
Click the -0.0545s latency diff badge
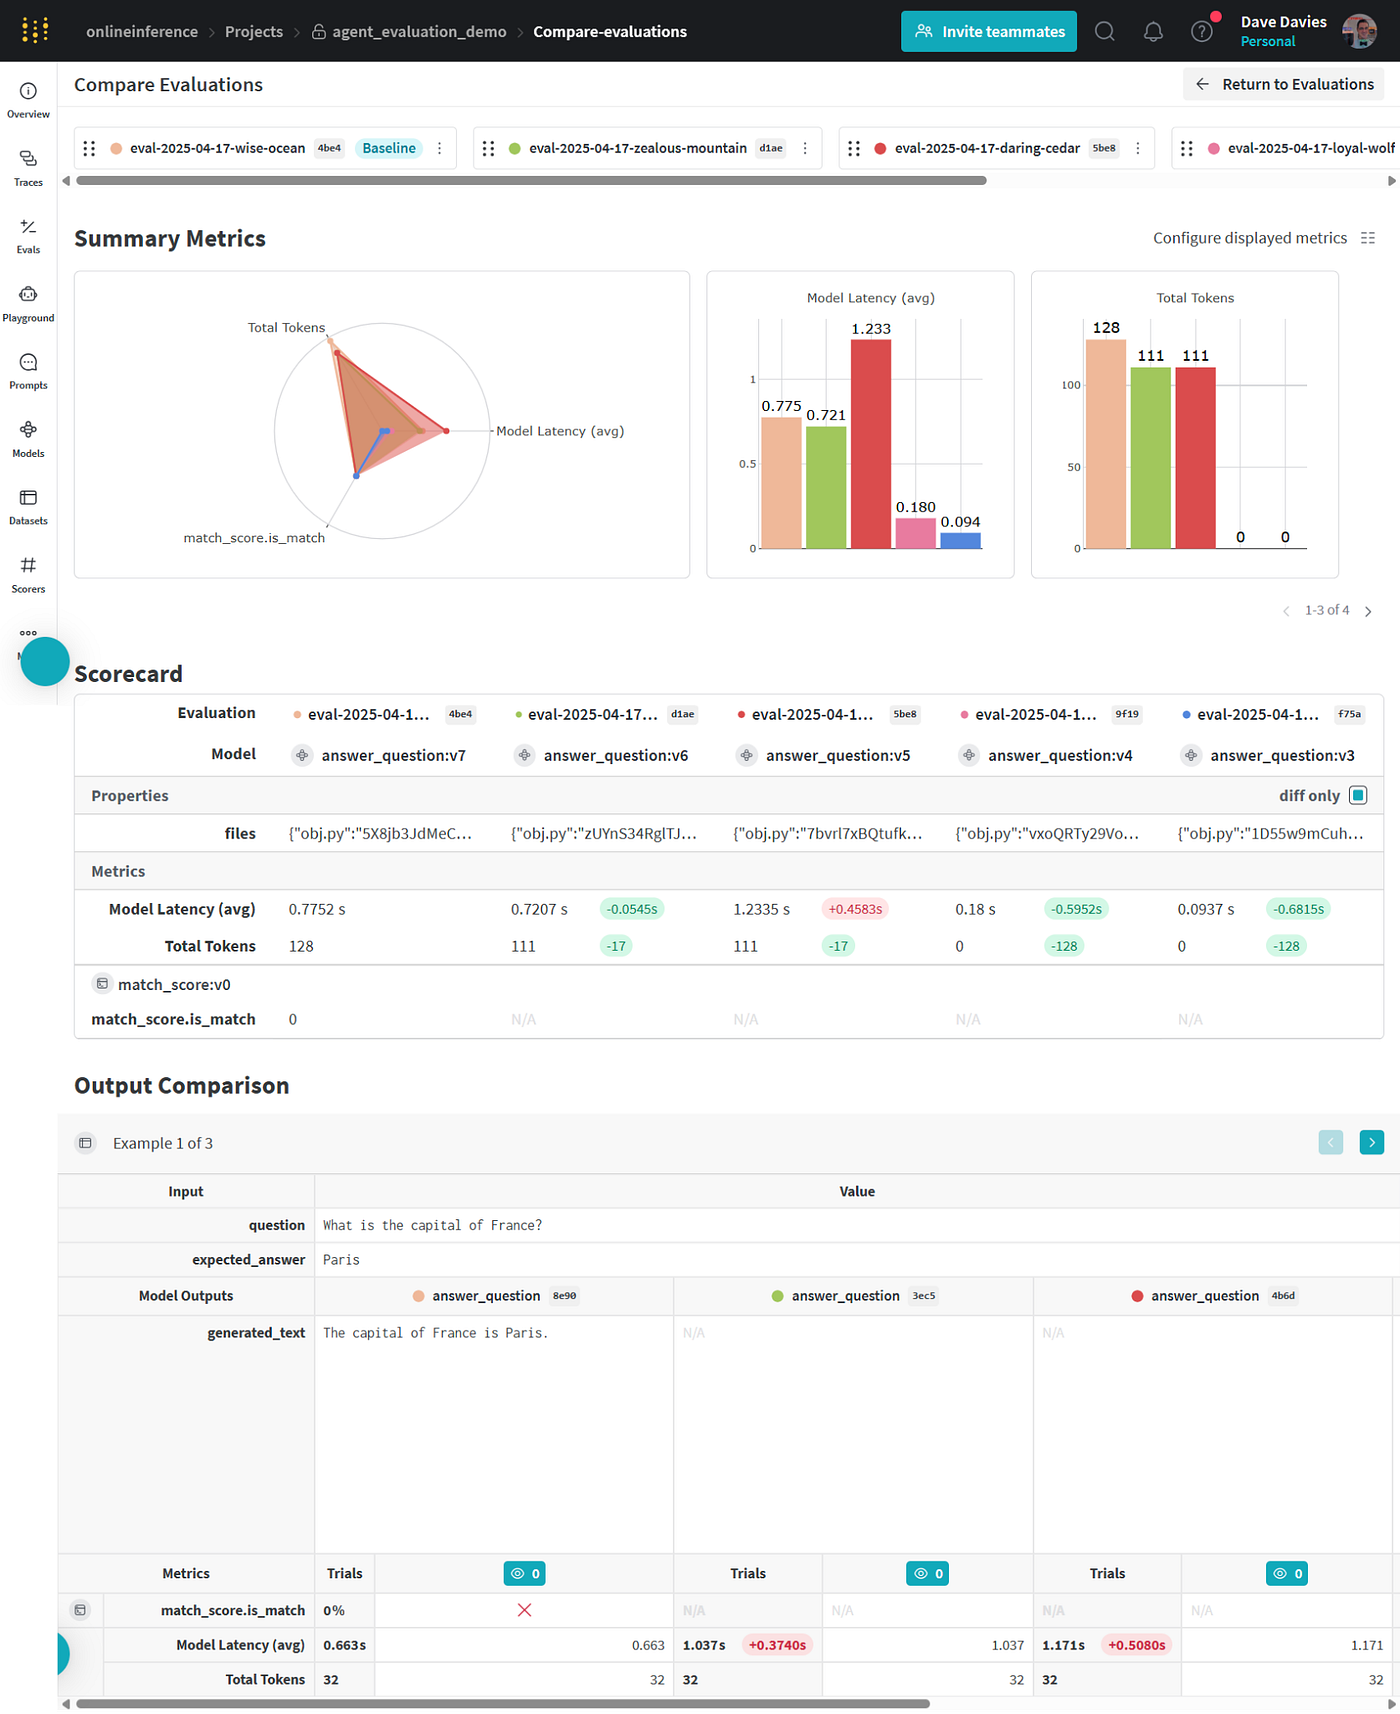coord(632,909)
